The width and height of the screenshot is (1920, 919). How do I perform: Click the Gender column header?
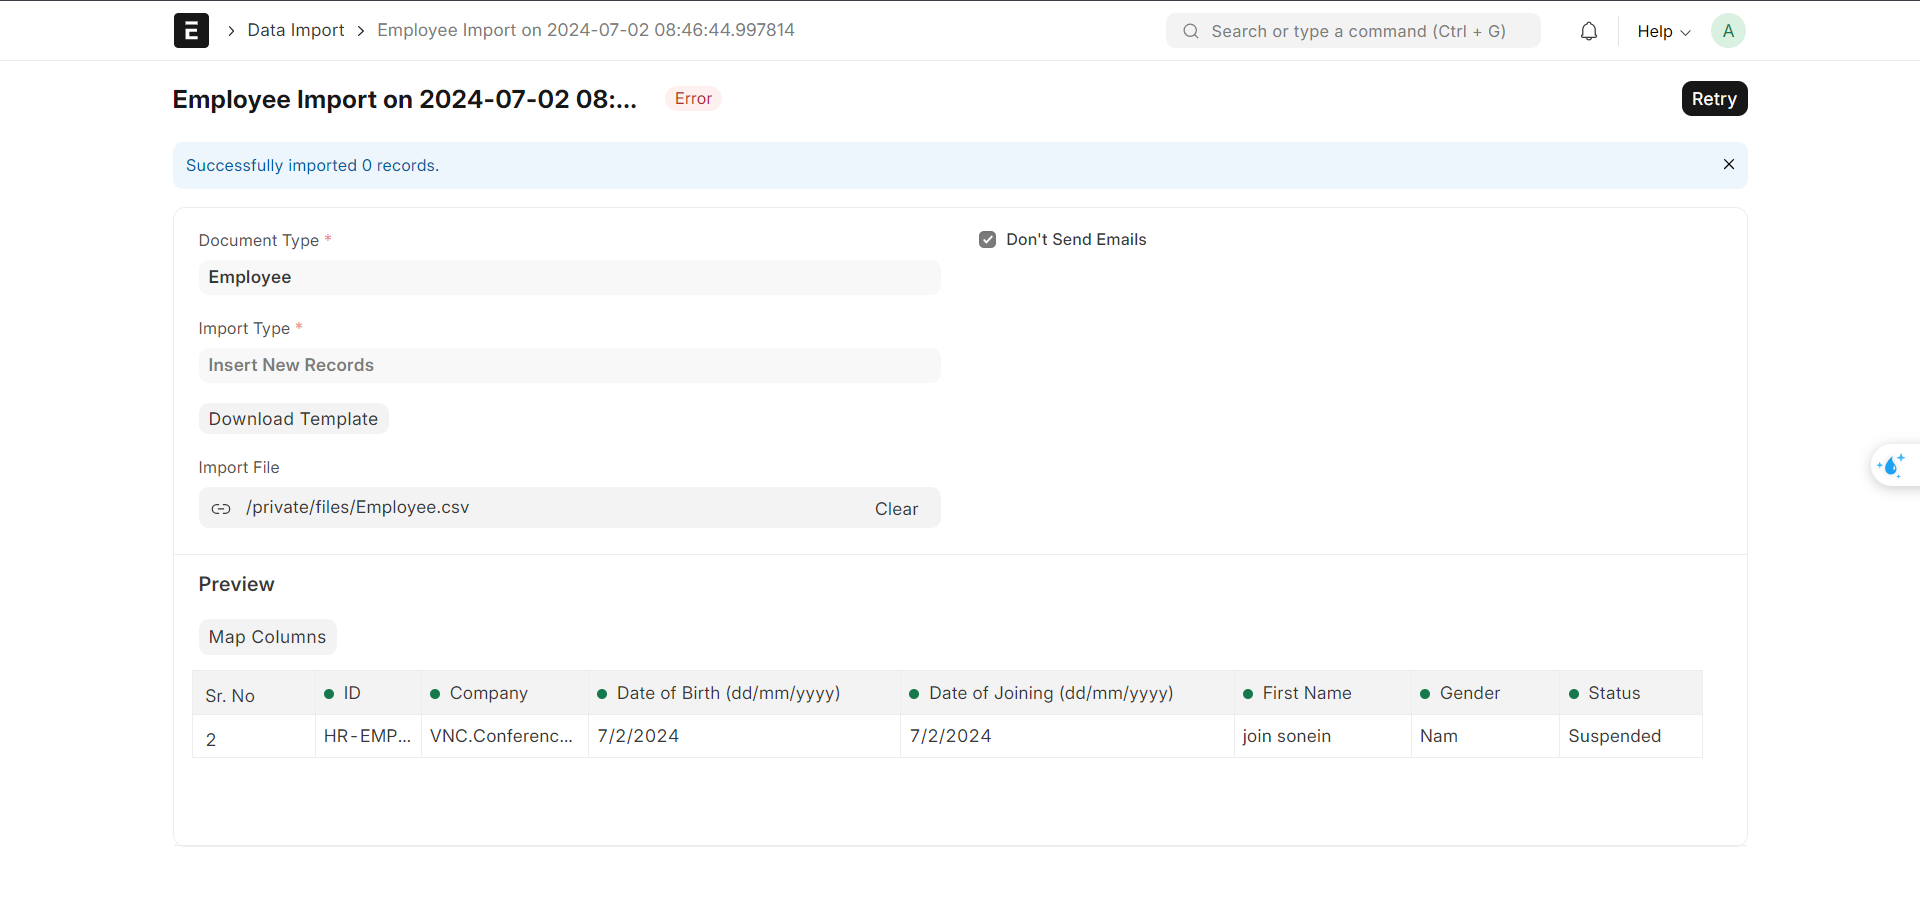coord(1485,693)
